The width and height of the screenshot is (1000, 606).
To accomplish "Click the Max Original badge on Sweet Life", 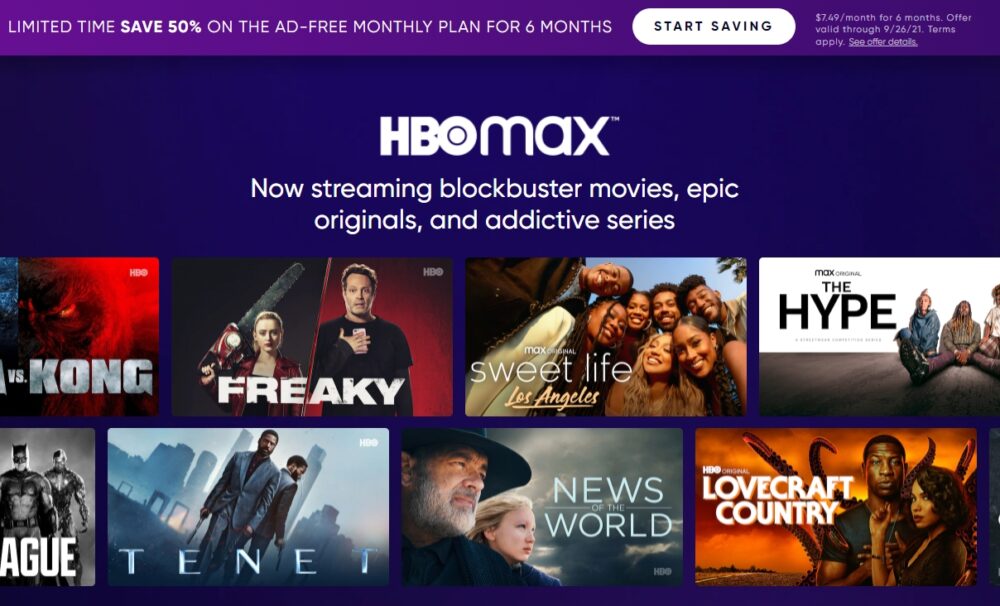I will click(x=550, y=351).
